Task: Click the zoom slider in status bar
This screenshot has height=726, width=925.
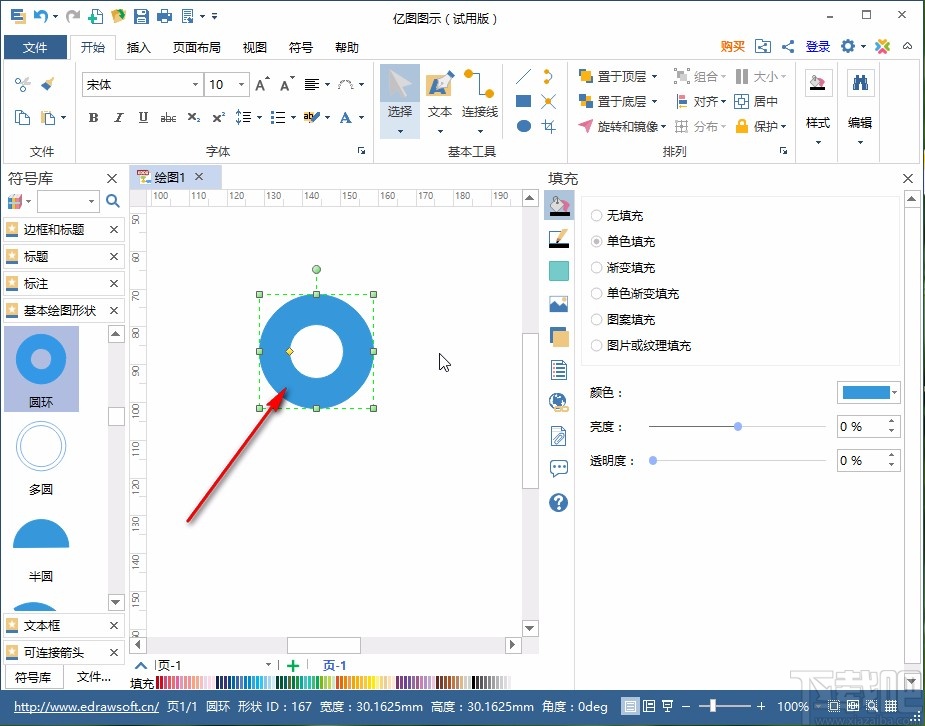Action: [x=713, y=706]
